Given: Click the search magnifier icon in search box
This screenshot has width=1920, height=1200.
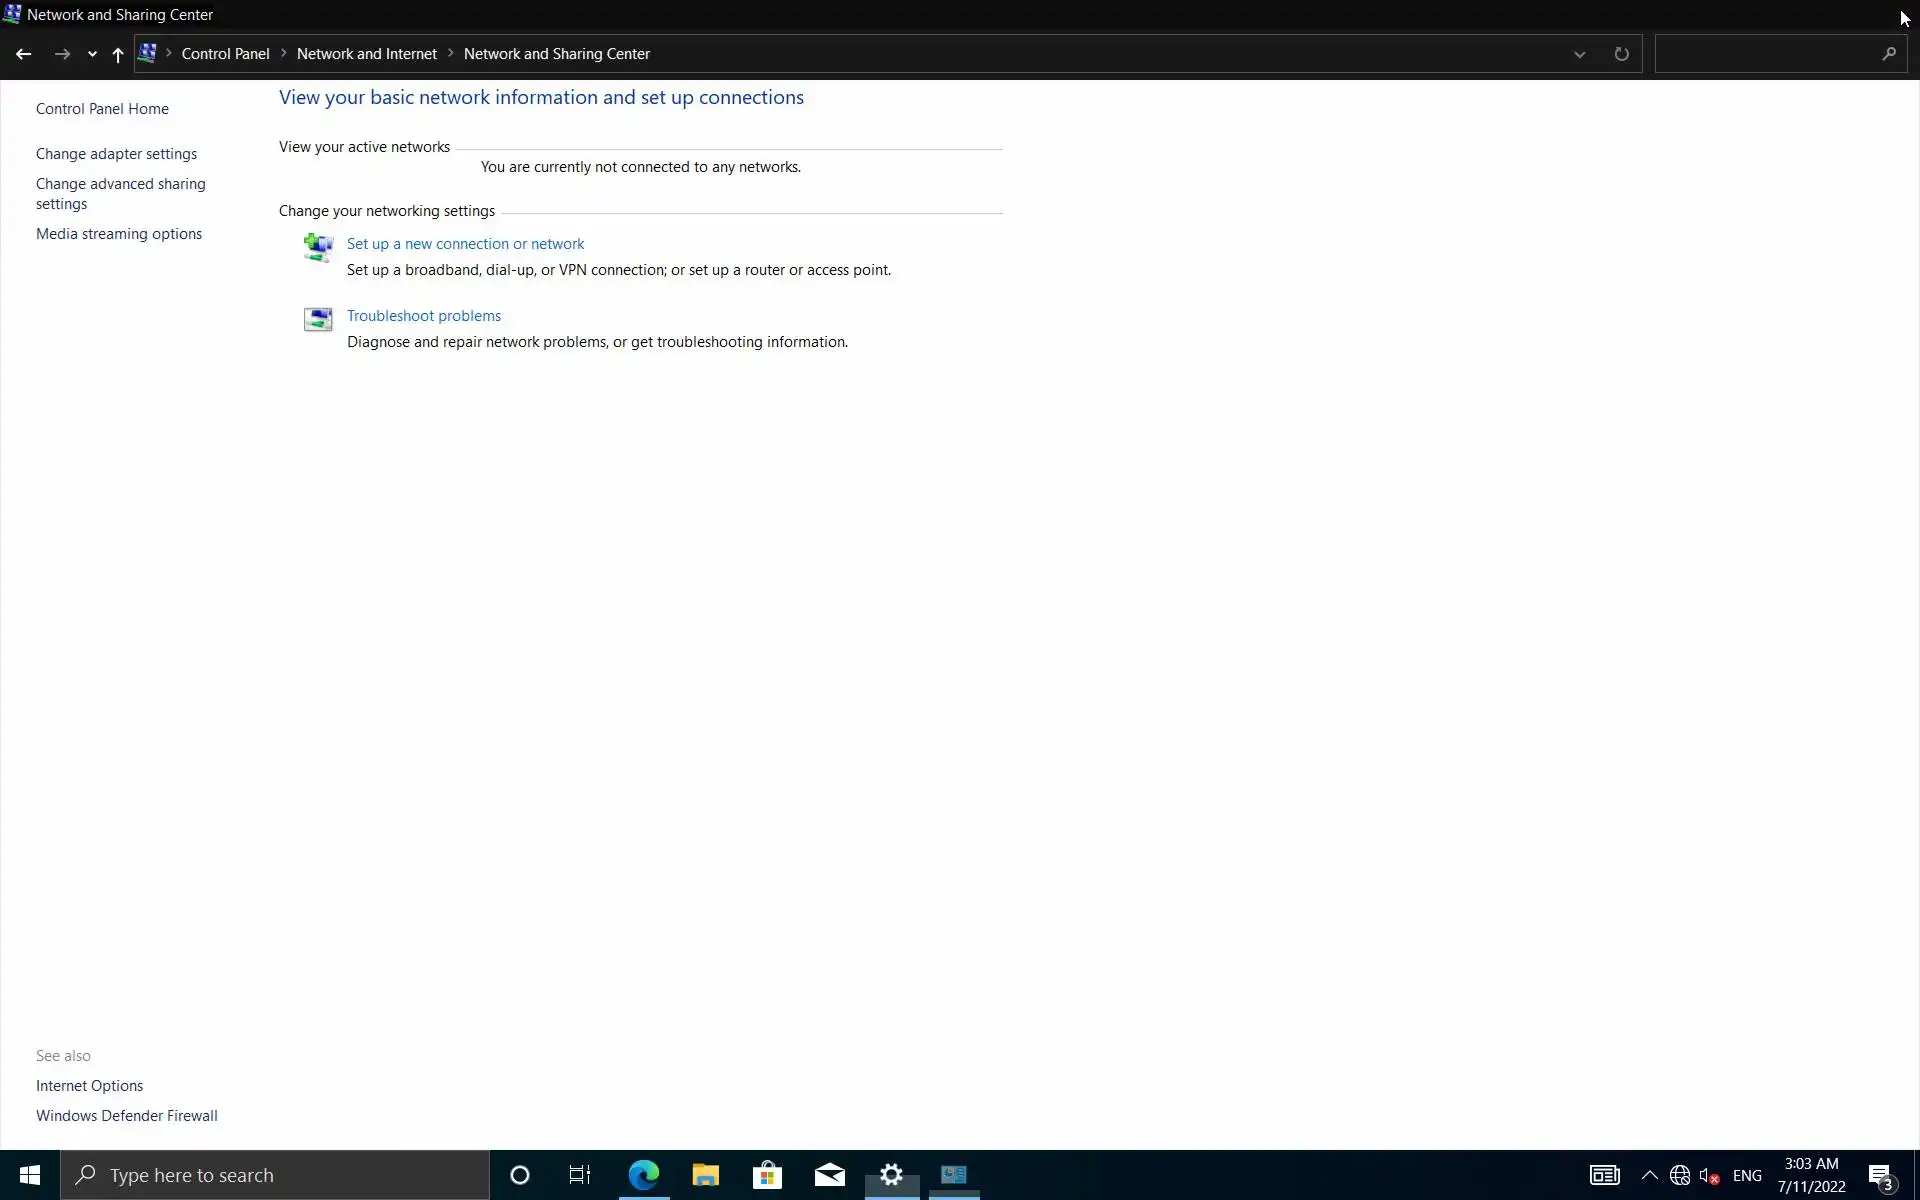Looking at the screenshot, I should [1888, 54].
